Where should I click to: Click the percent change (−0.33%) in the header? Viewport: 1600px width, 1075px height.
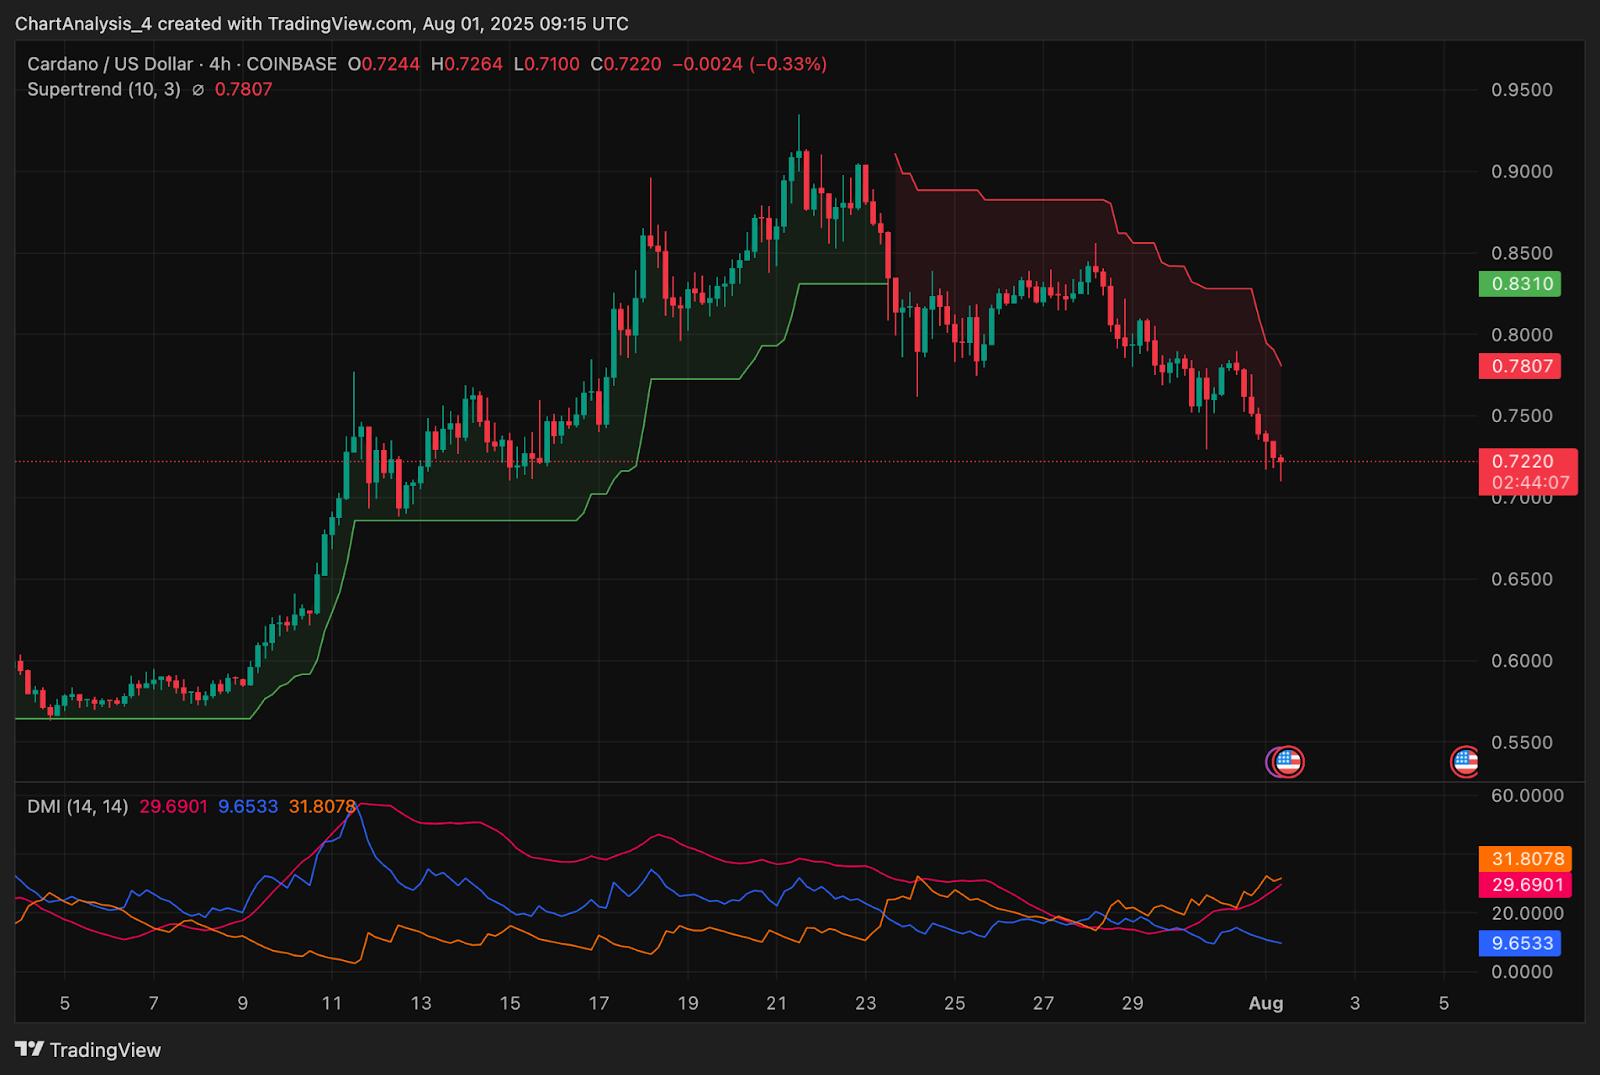pos(788,64)
